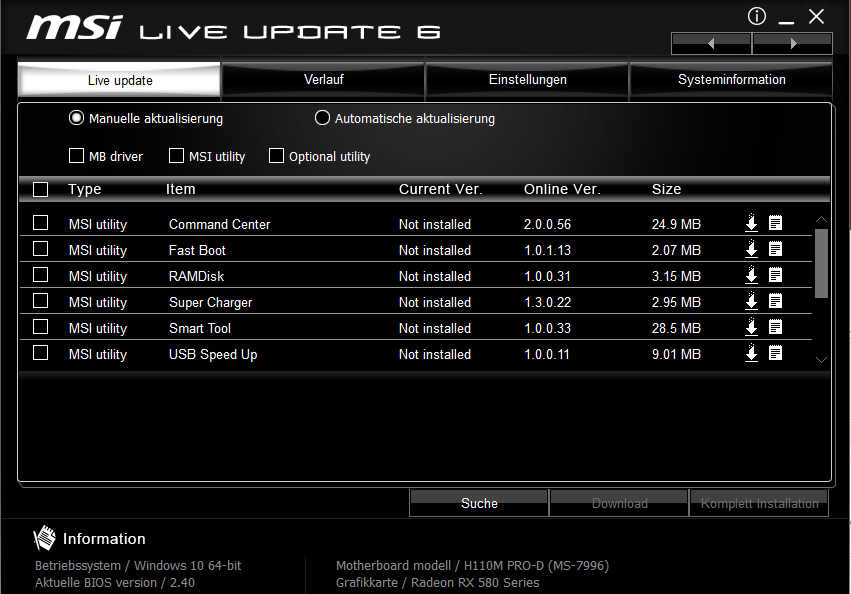The image size is (851, 594).
Task: Check the Fast Boot row checkbox
Action: pyautogui.click(x=41, y=249)
